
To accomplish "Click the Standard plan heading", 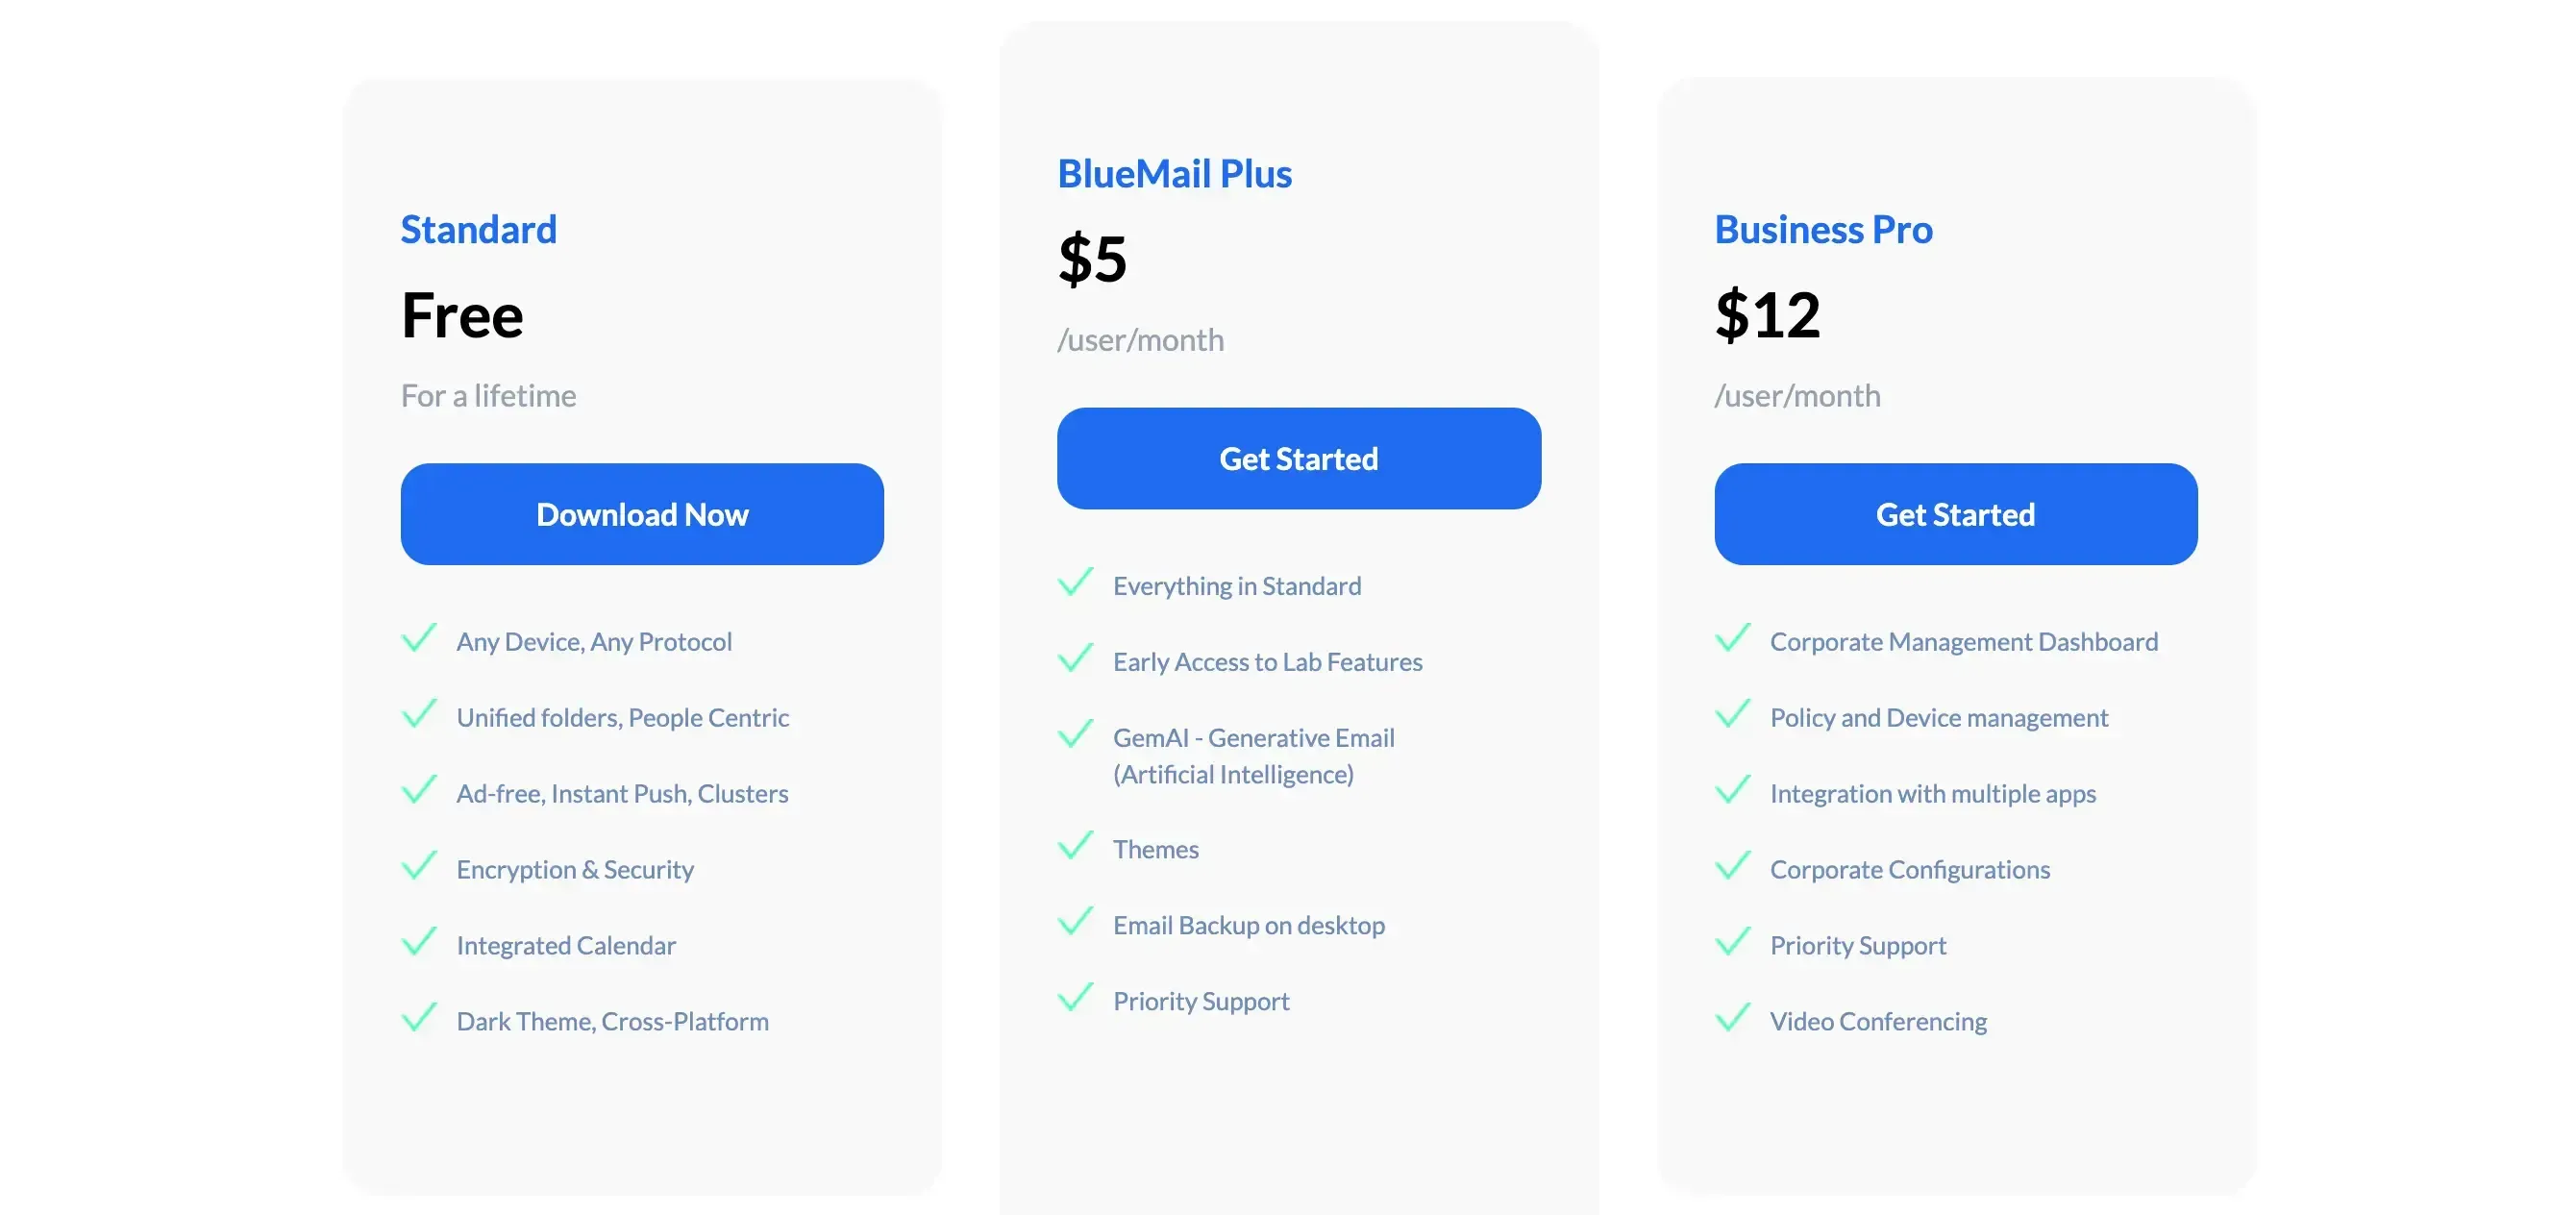I will pos(478,229).
